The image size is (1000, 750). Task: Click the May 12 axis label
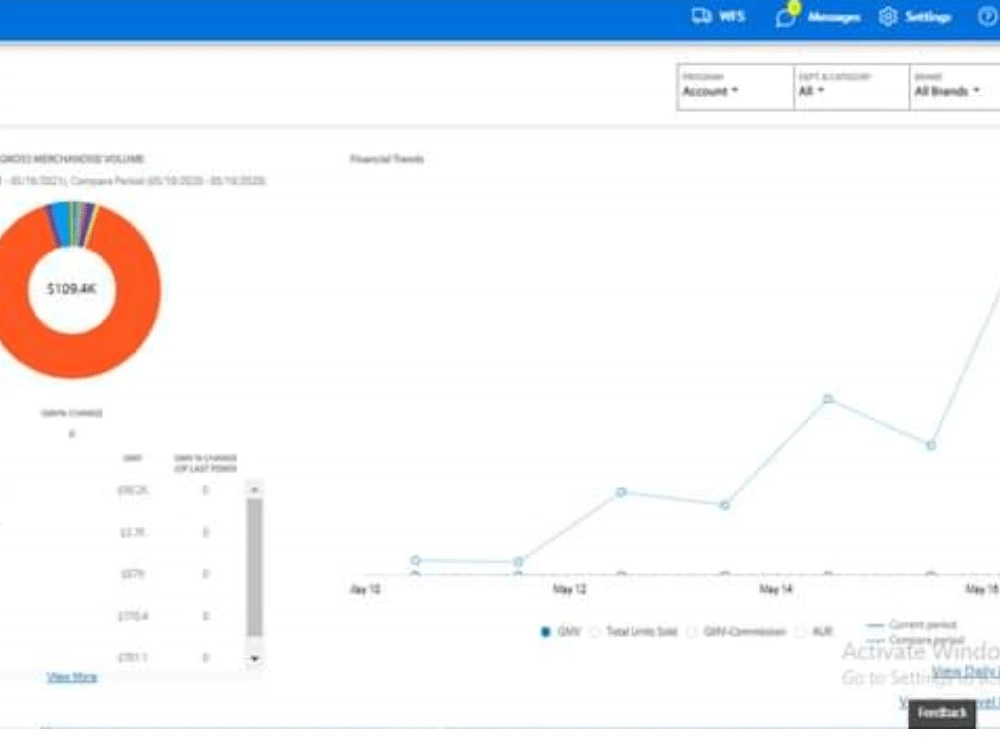[x=570, y=589]
